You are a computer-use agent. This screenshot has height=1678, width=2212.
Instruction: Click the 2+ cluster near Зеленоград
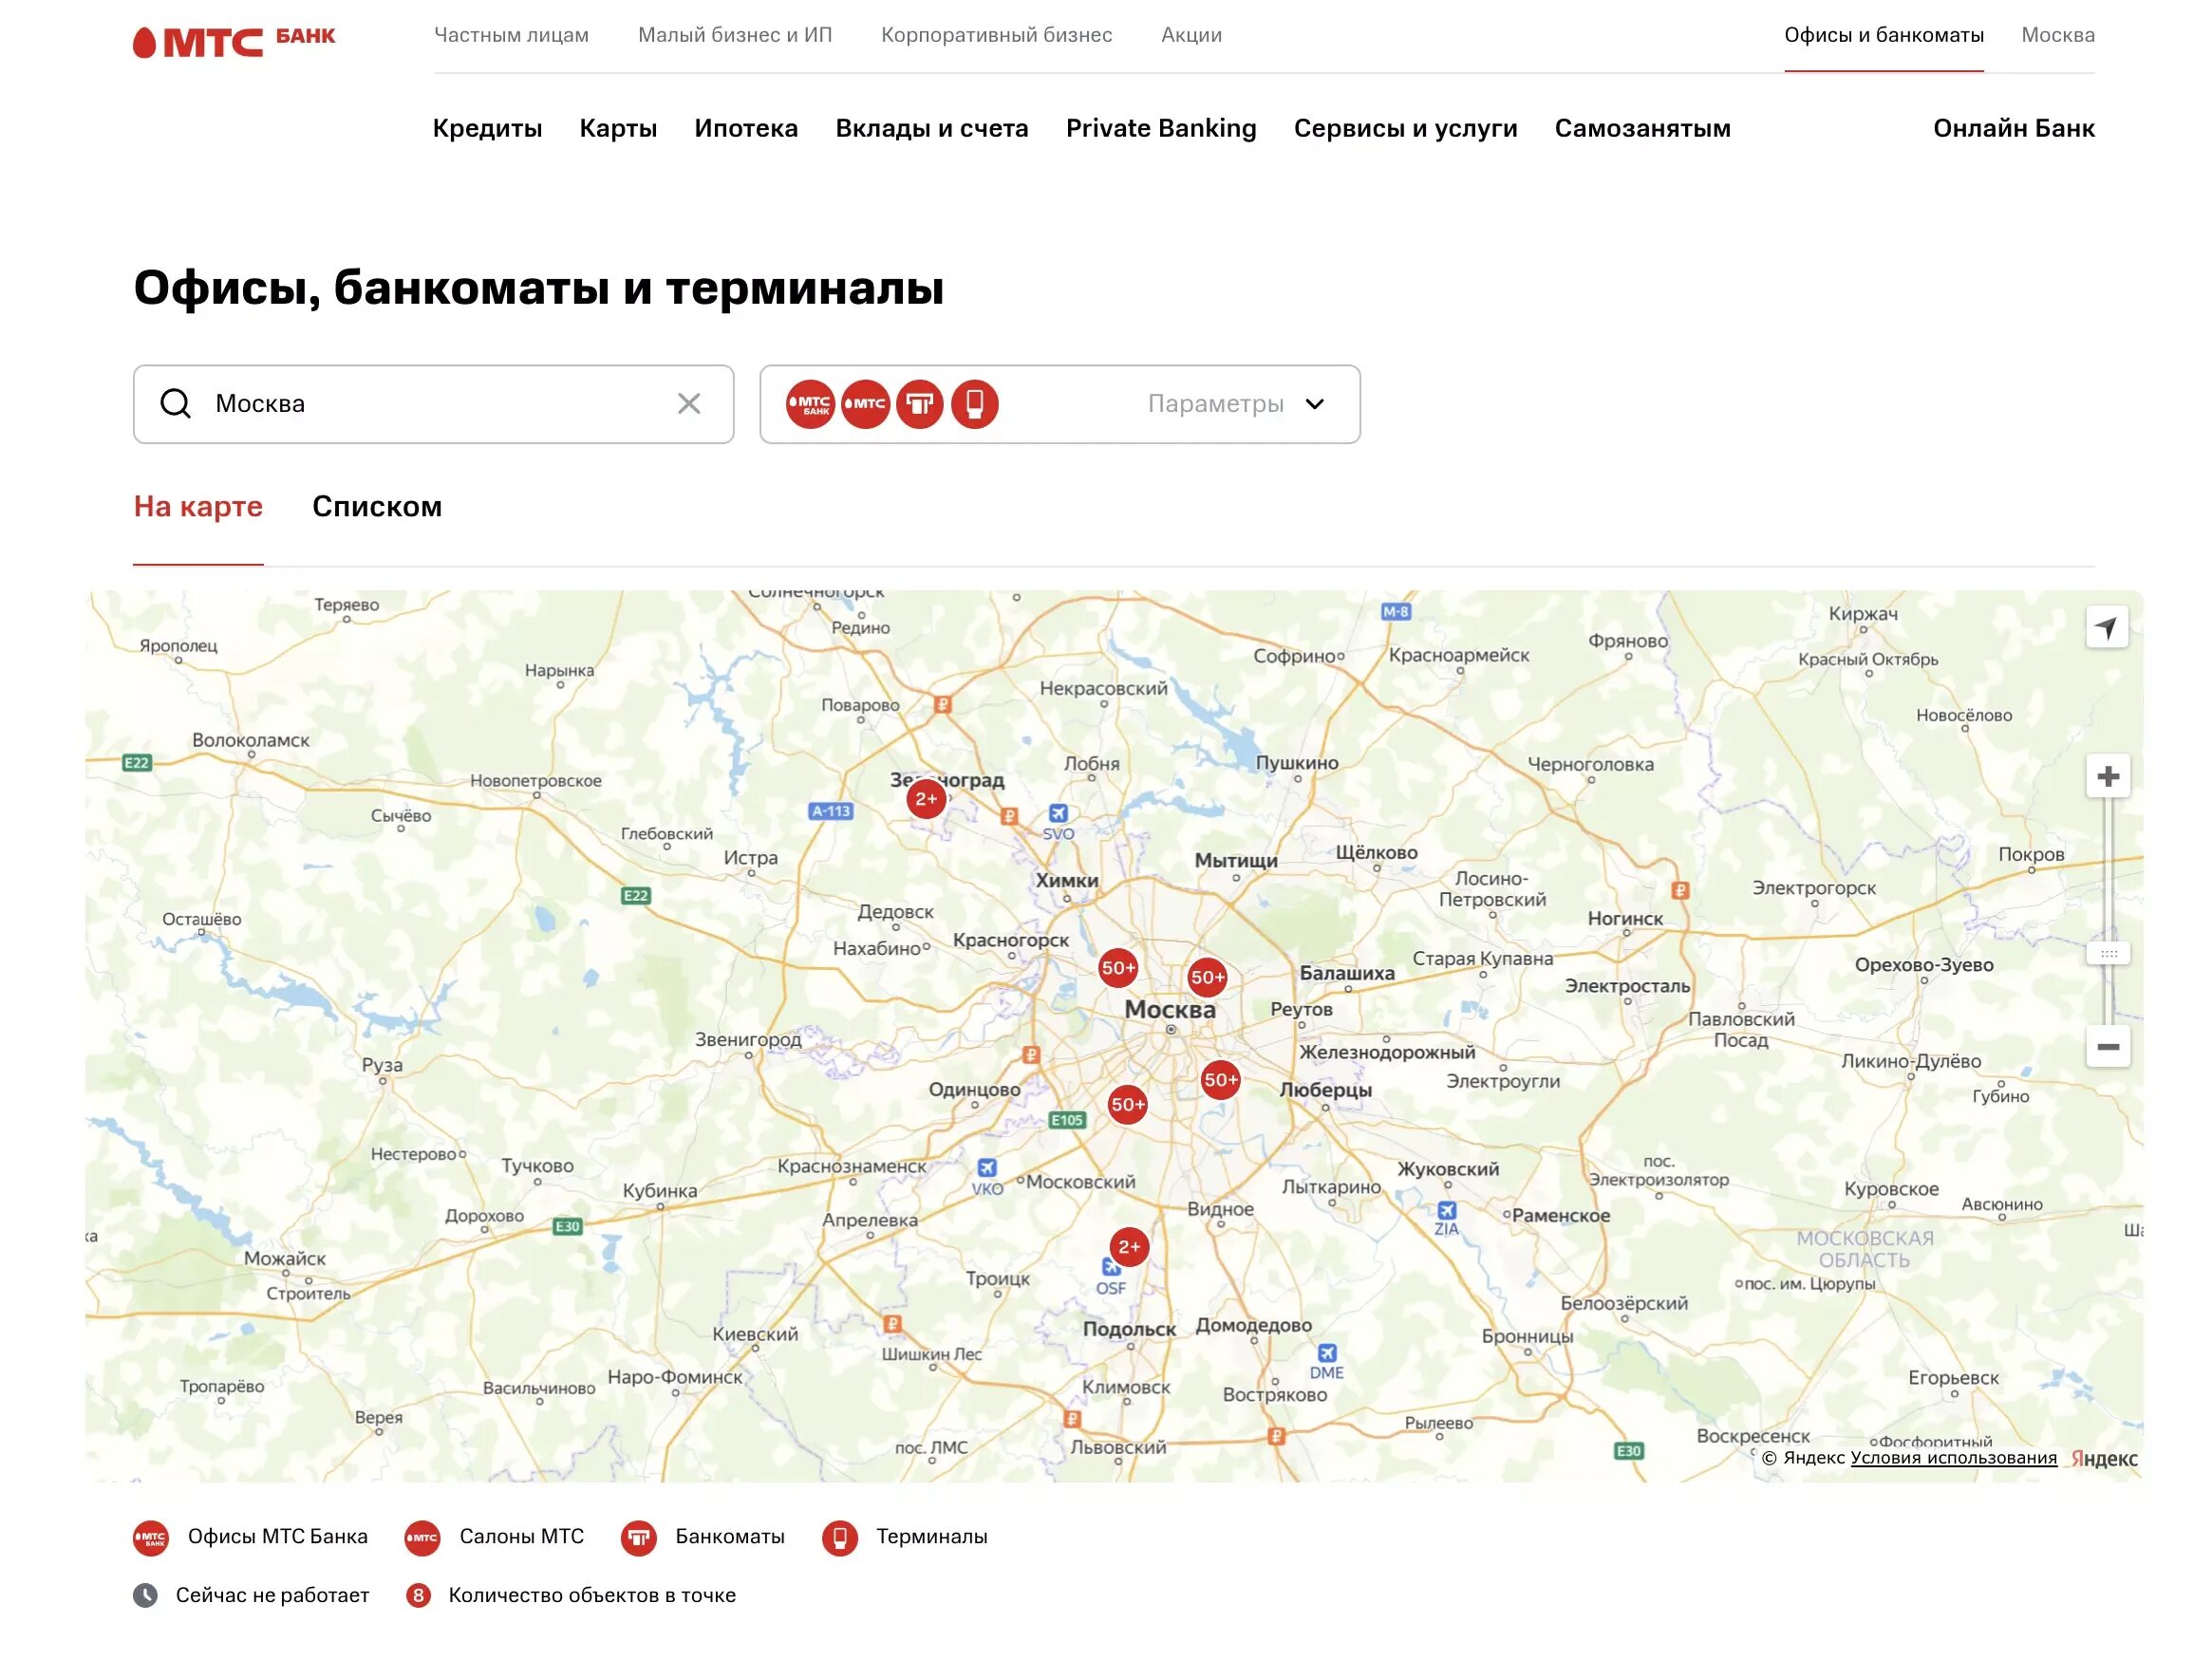(926, 799)
